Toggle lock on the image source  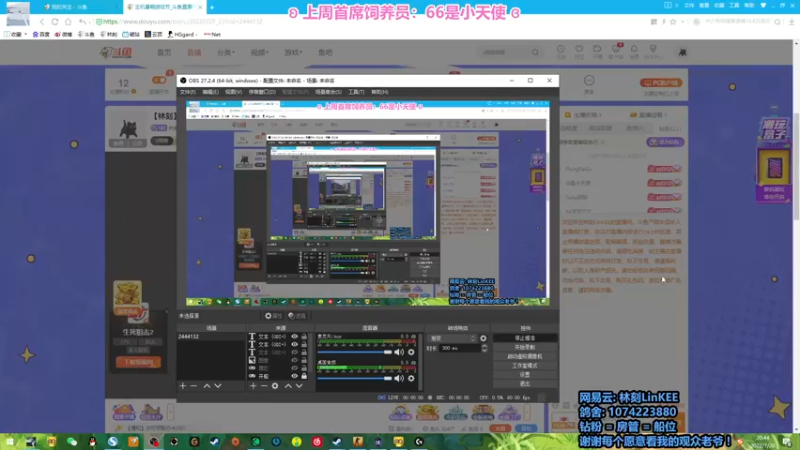tap(304, 360)
